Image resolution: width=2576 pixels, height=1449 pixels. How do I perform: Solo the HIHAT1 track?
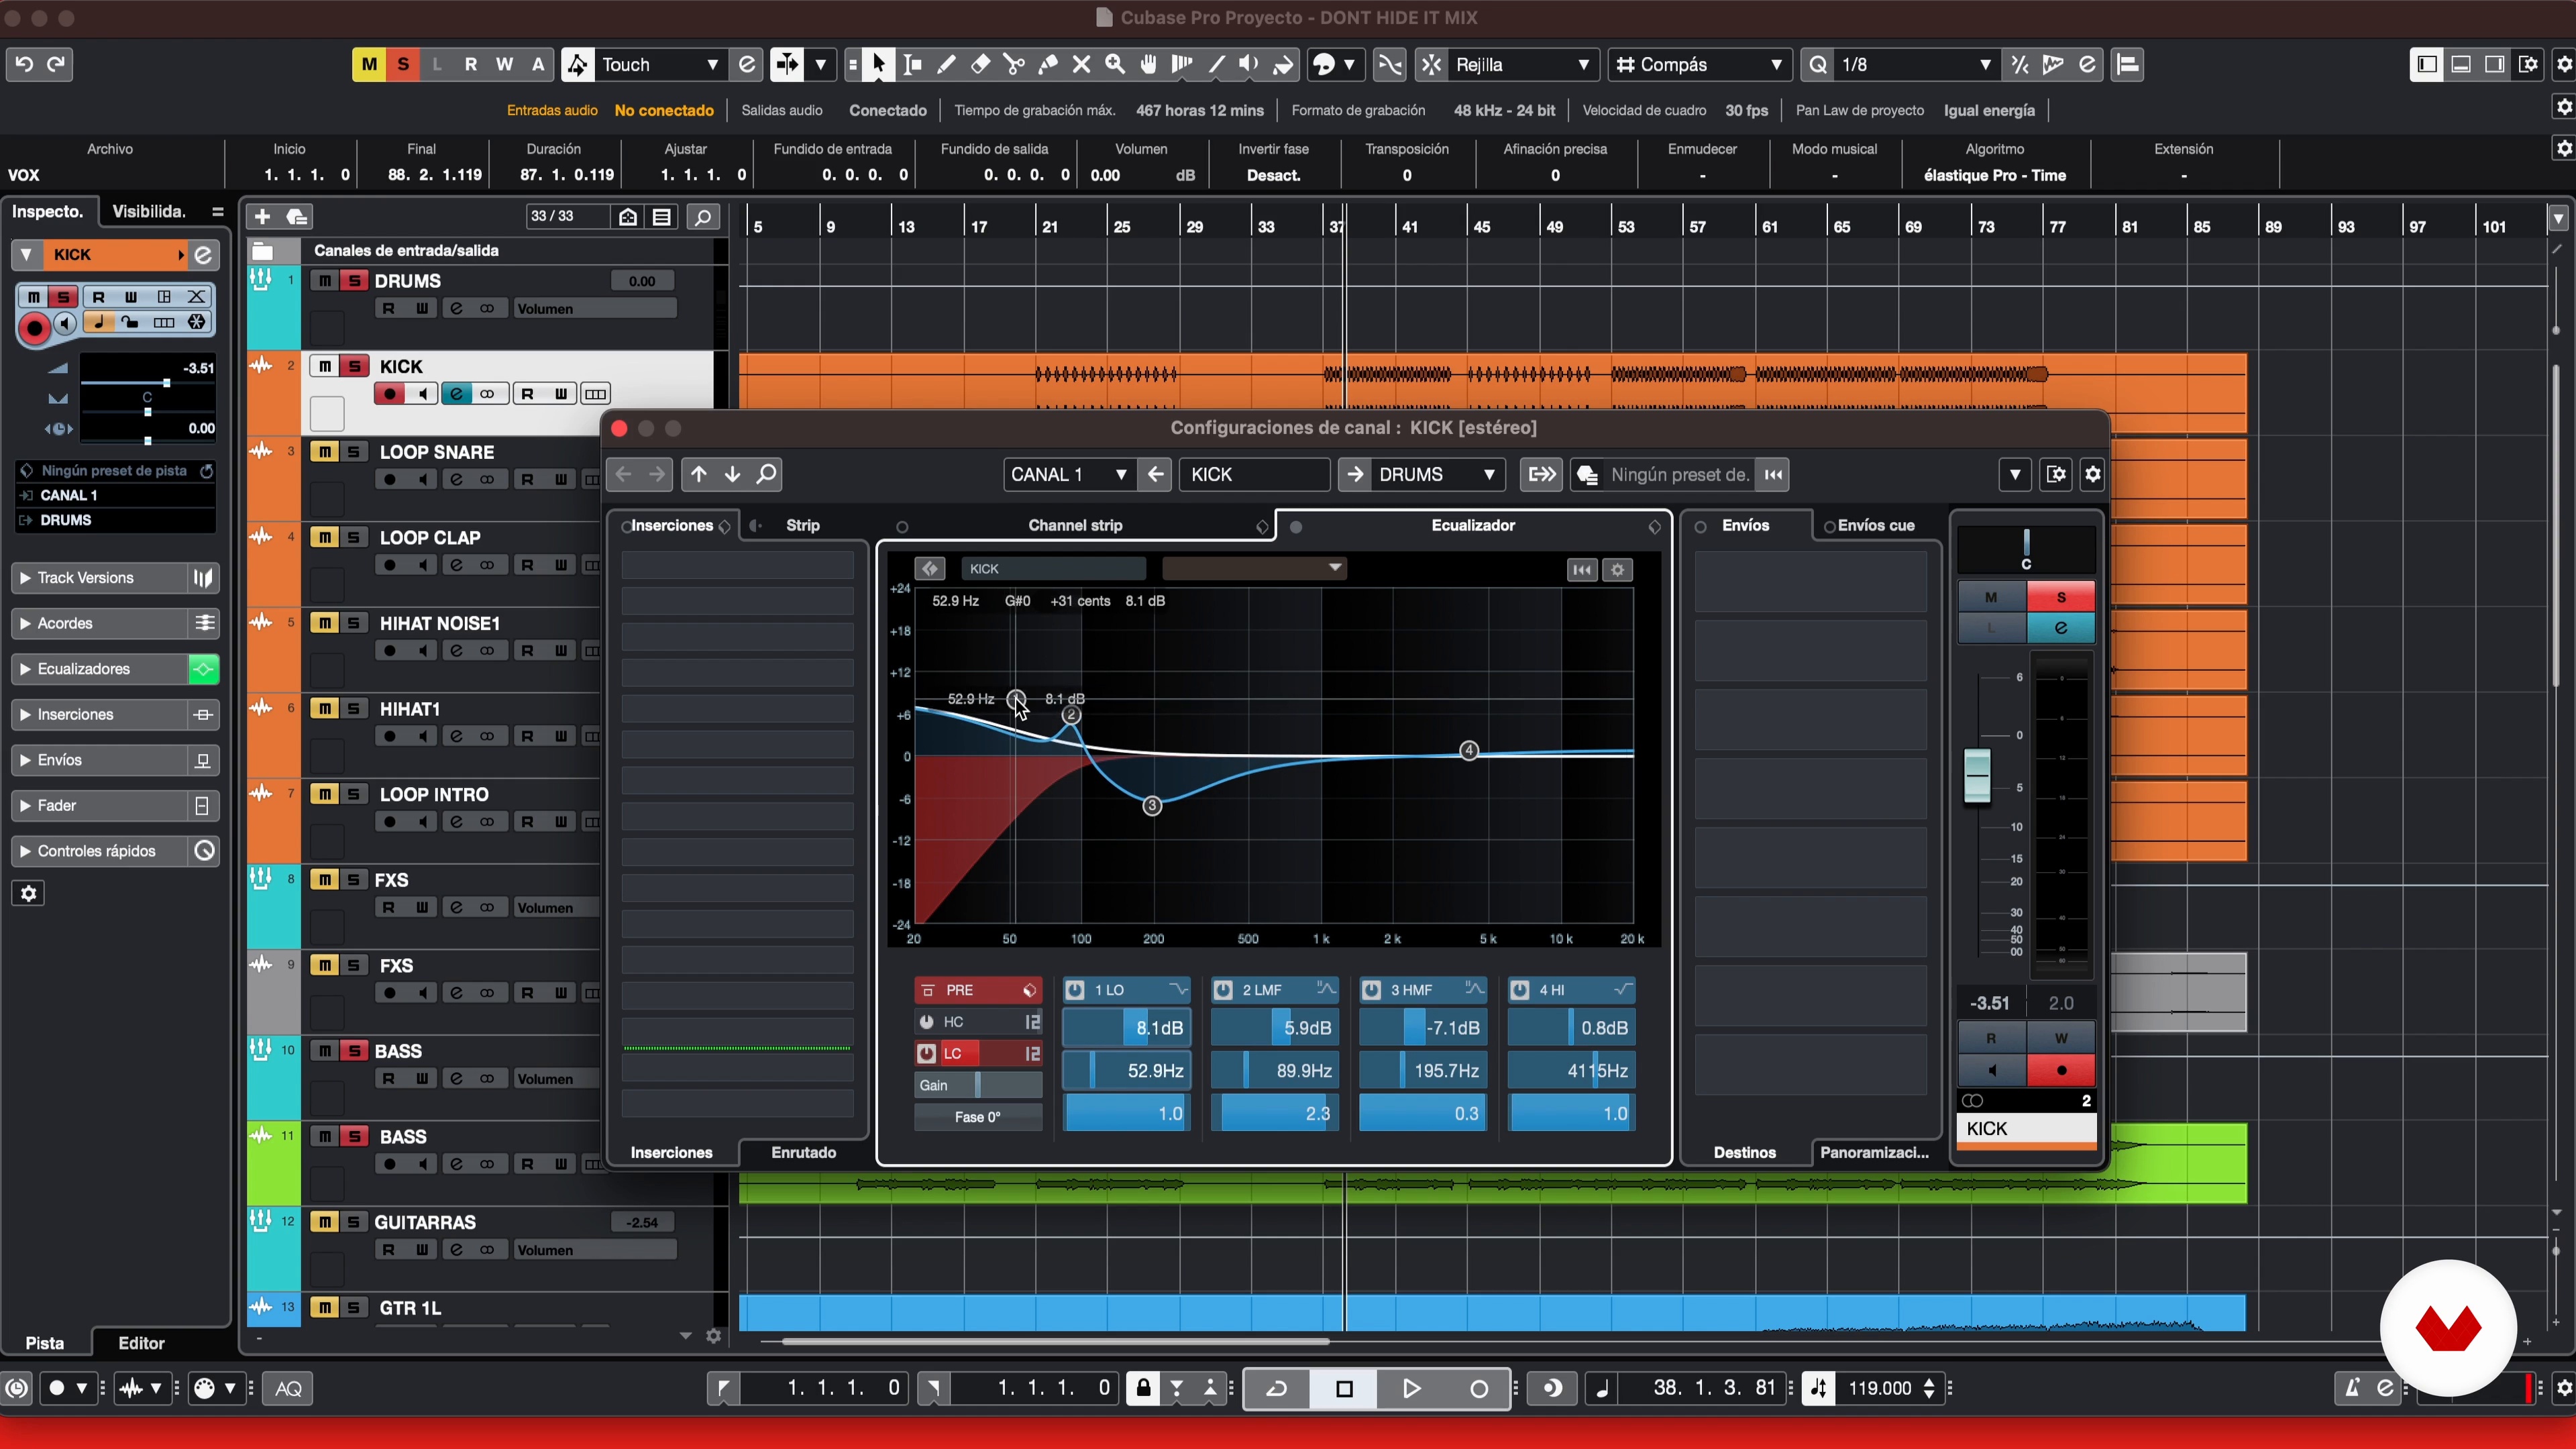tap(354, 709)
